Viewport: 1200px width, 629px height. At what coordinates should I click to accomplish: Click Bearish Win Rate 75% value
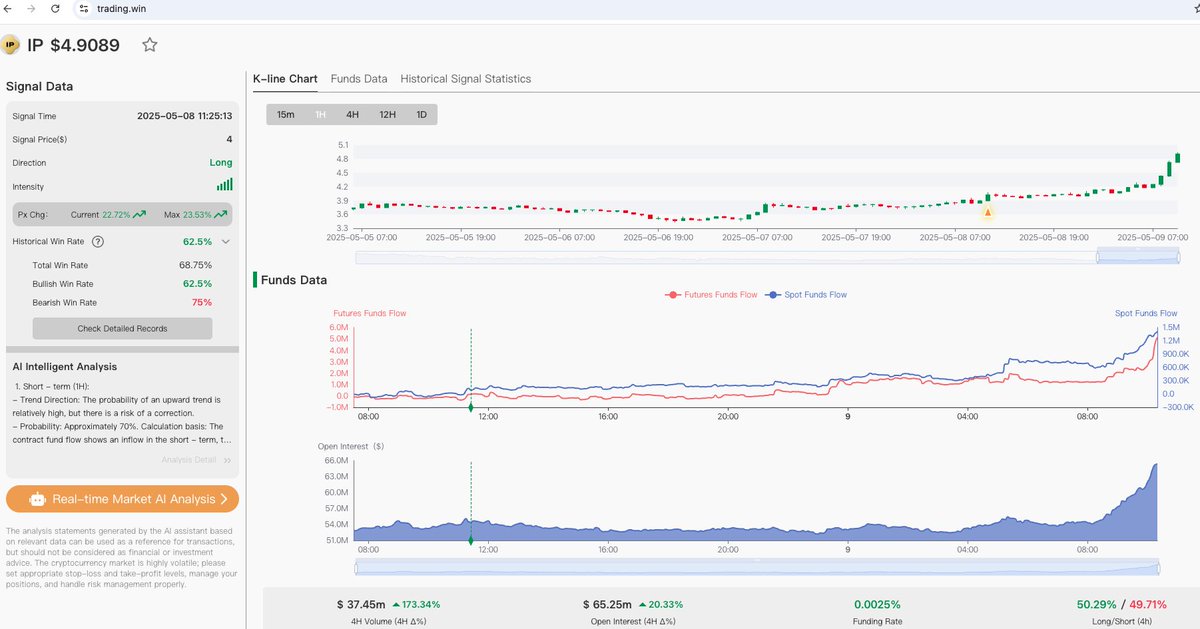tap(201, 302)
